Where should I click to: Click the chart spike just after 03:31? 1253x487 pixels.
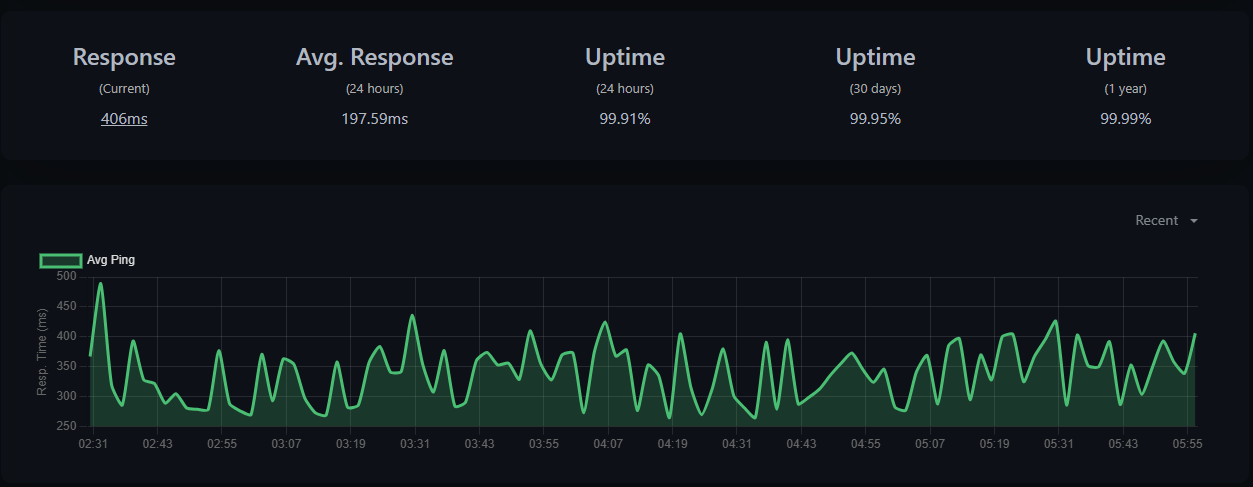[412, 316]
